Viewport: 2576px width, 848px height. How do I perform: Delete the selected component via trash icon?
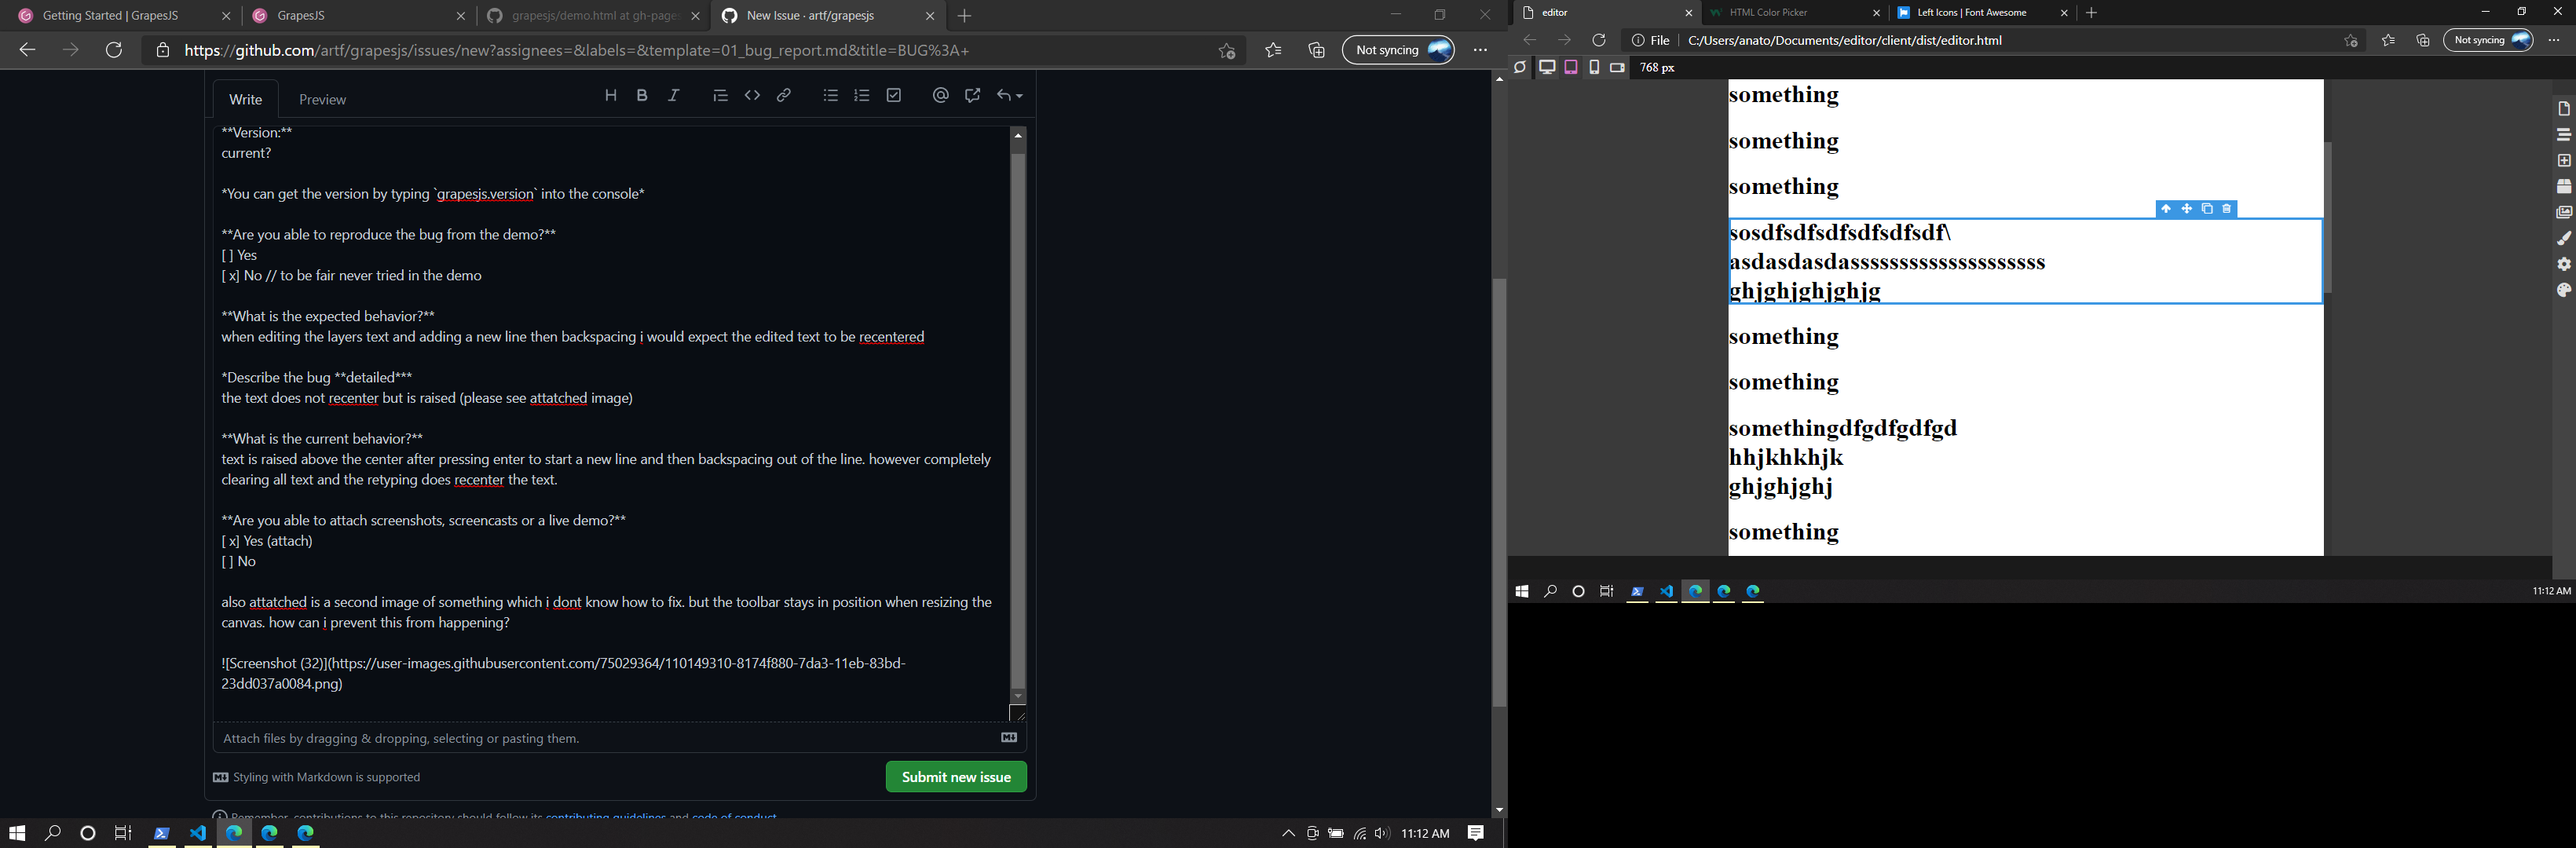[2227, 208]
